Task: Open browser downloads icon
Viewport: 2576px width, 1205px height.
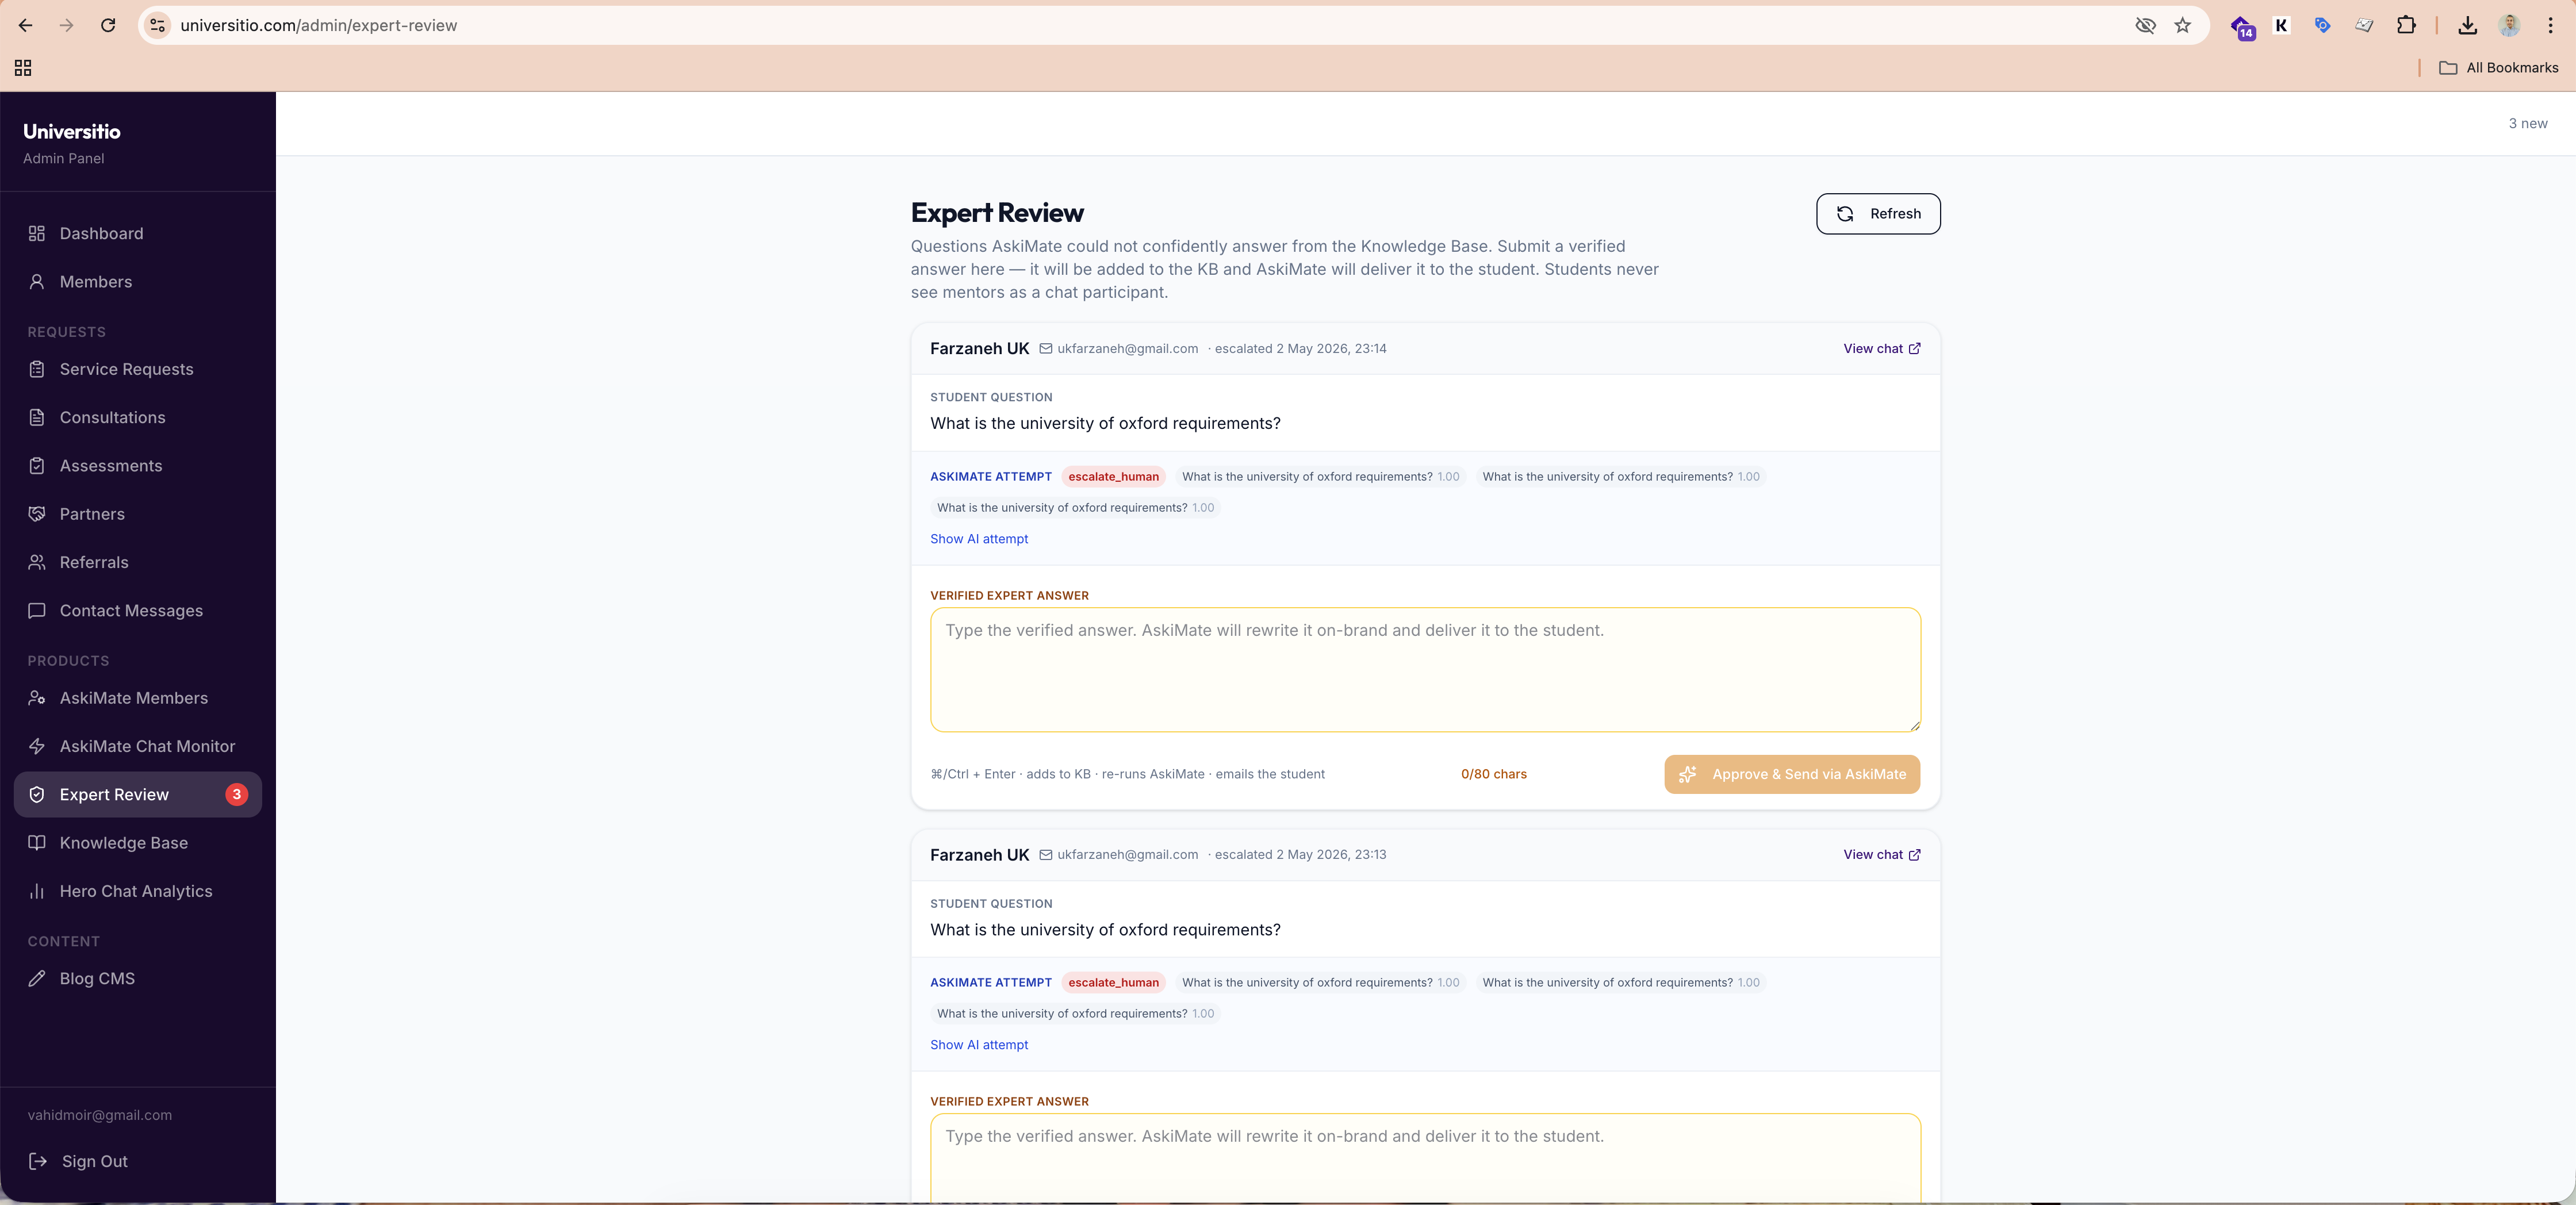Action: point(2467,25)
